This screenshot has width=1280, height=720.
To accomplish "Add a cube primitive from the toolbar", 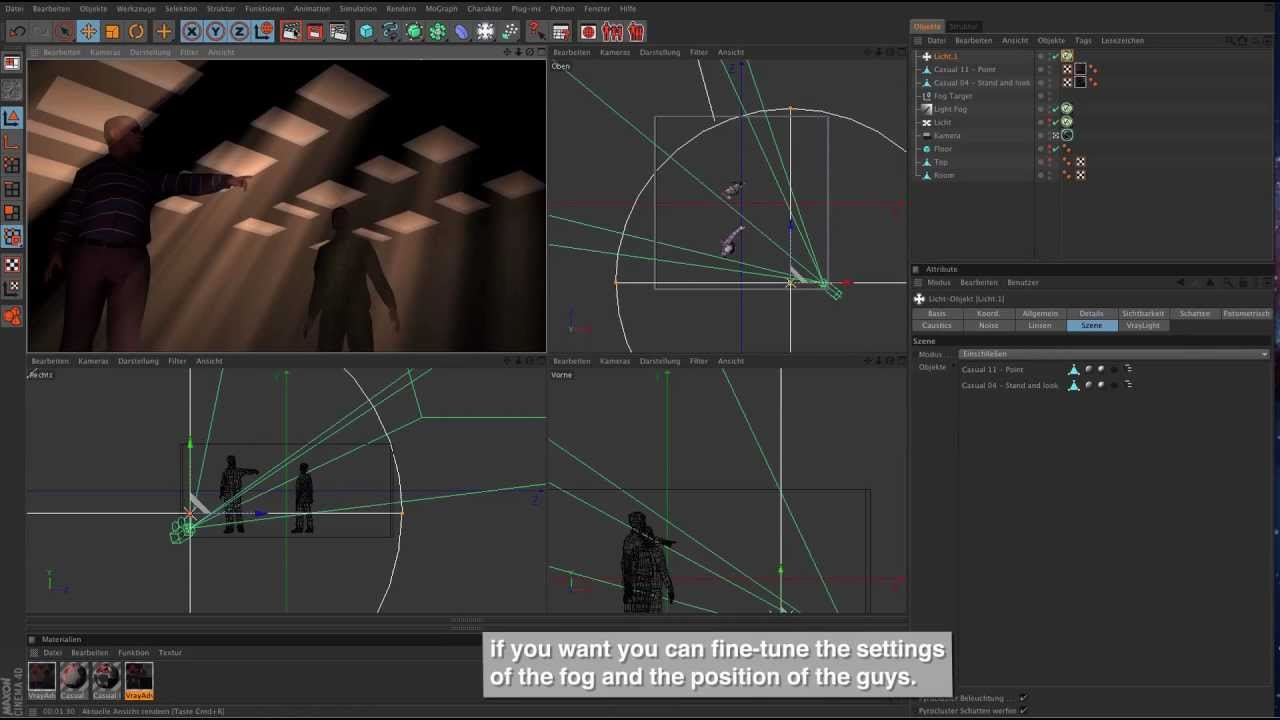I will click(366, 32).
